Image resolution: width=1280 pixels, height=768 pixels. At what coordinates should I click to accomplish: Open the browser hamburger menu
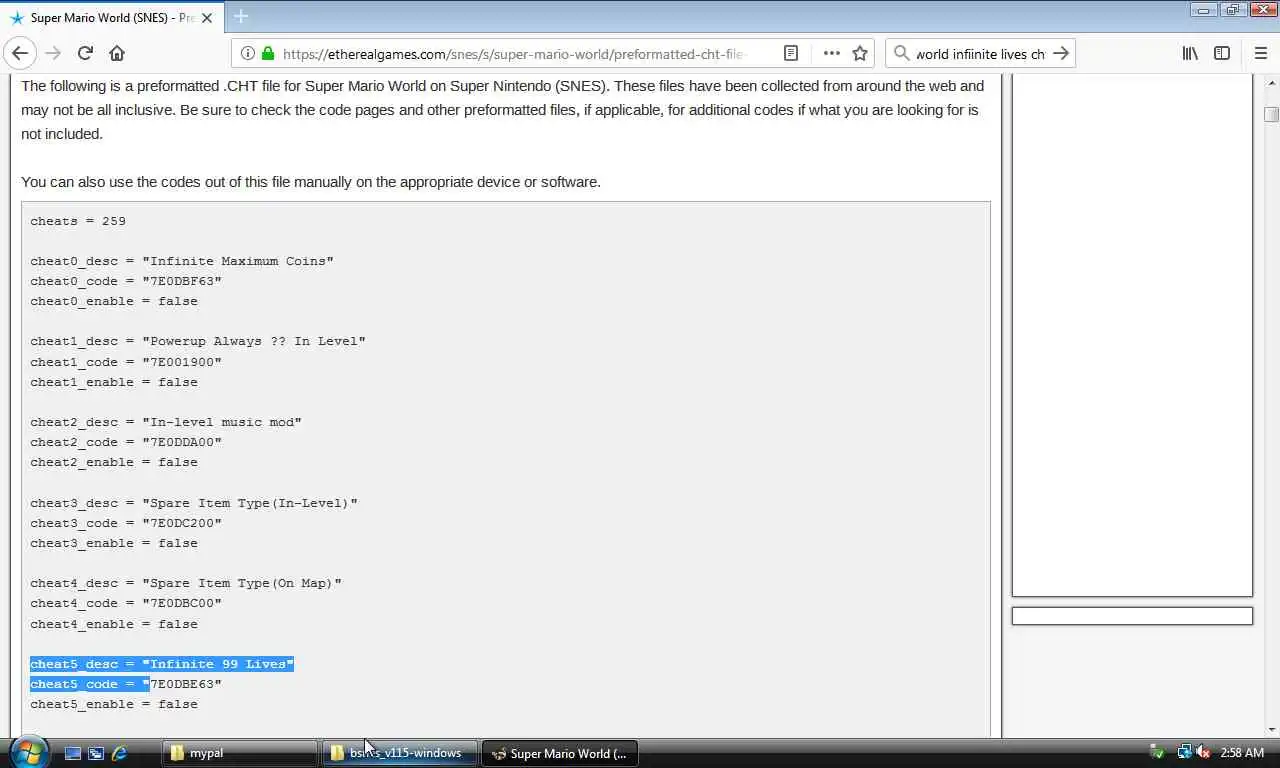point(1261,53)
